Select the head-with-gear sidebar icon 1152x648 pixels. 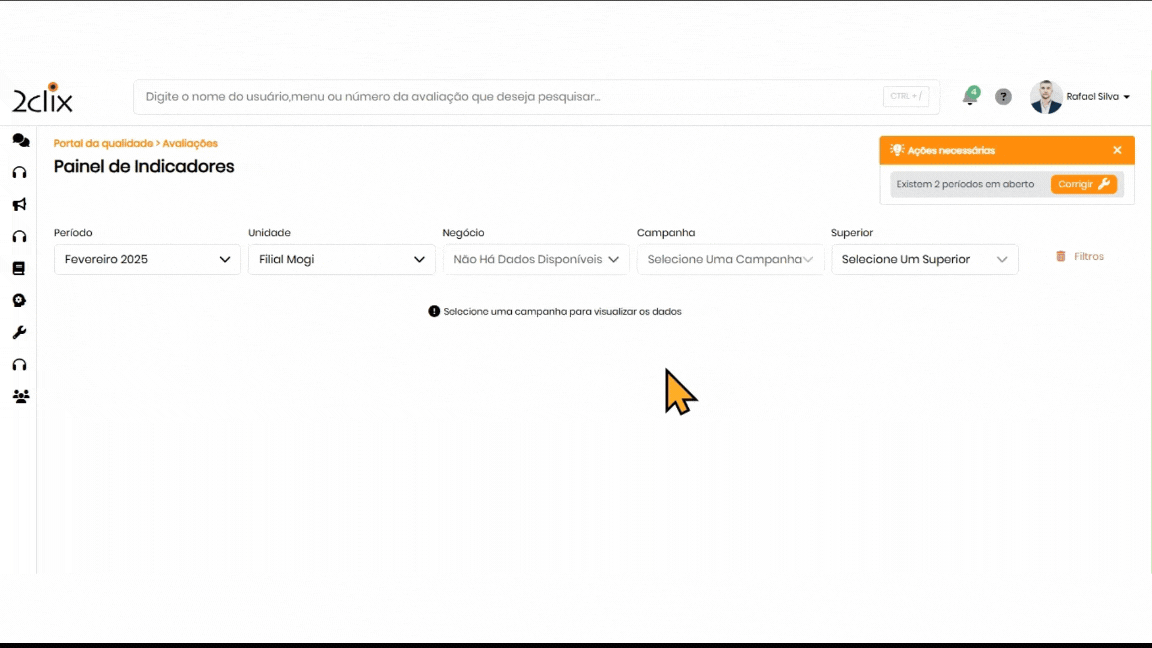coord(19,301)
